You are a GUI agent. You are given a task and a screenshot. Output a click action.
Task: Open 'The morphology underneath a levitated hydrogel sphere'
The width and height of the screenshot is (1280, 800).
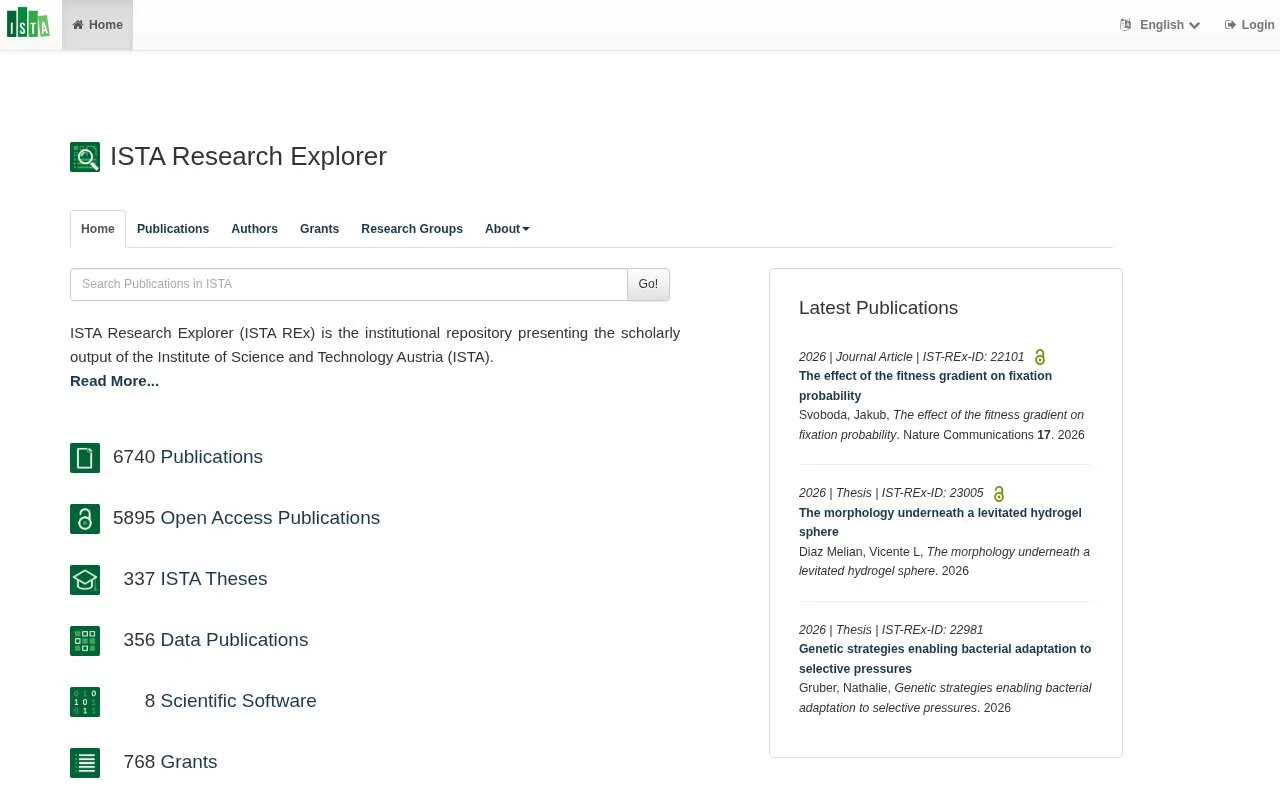(x=940, y=522)
